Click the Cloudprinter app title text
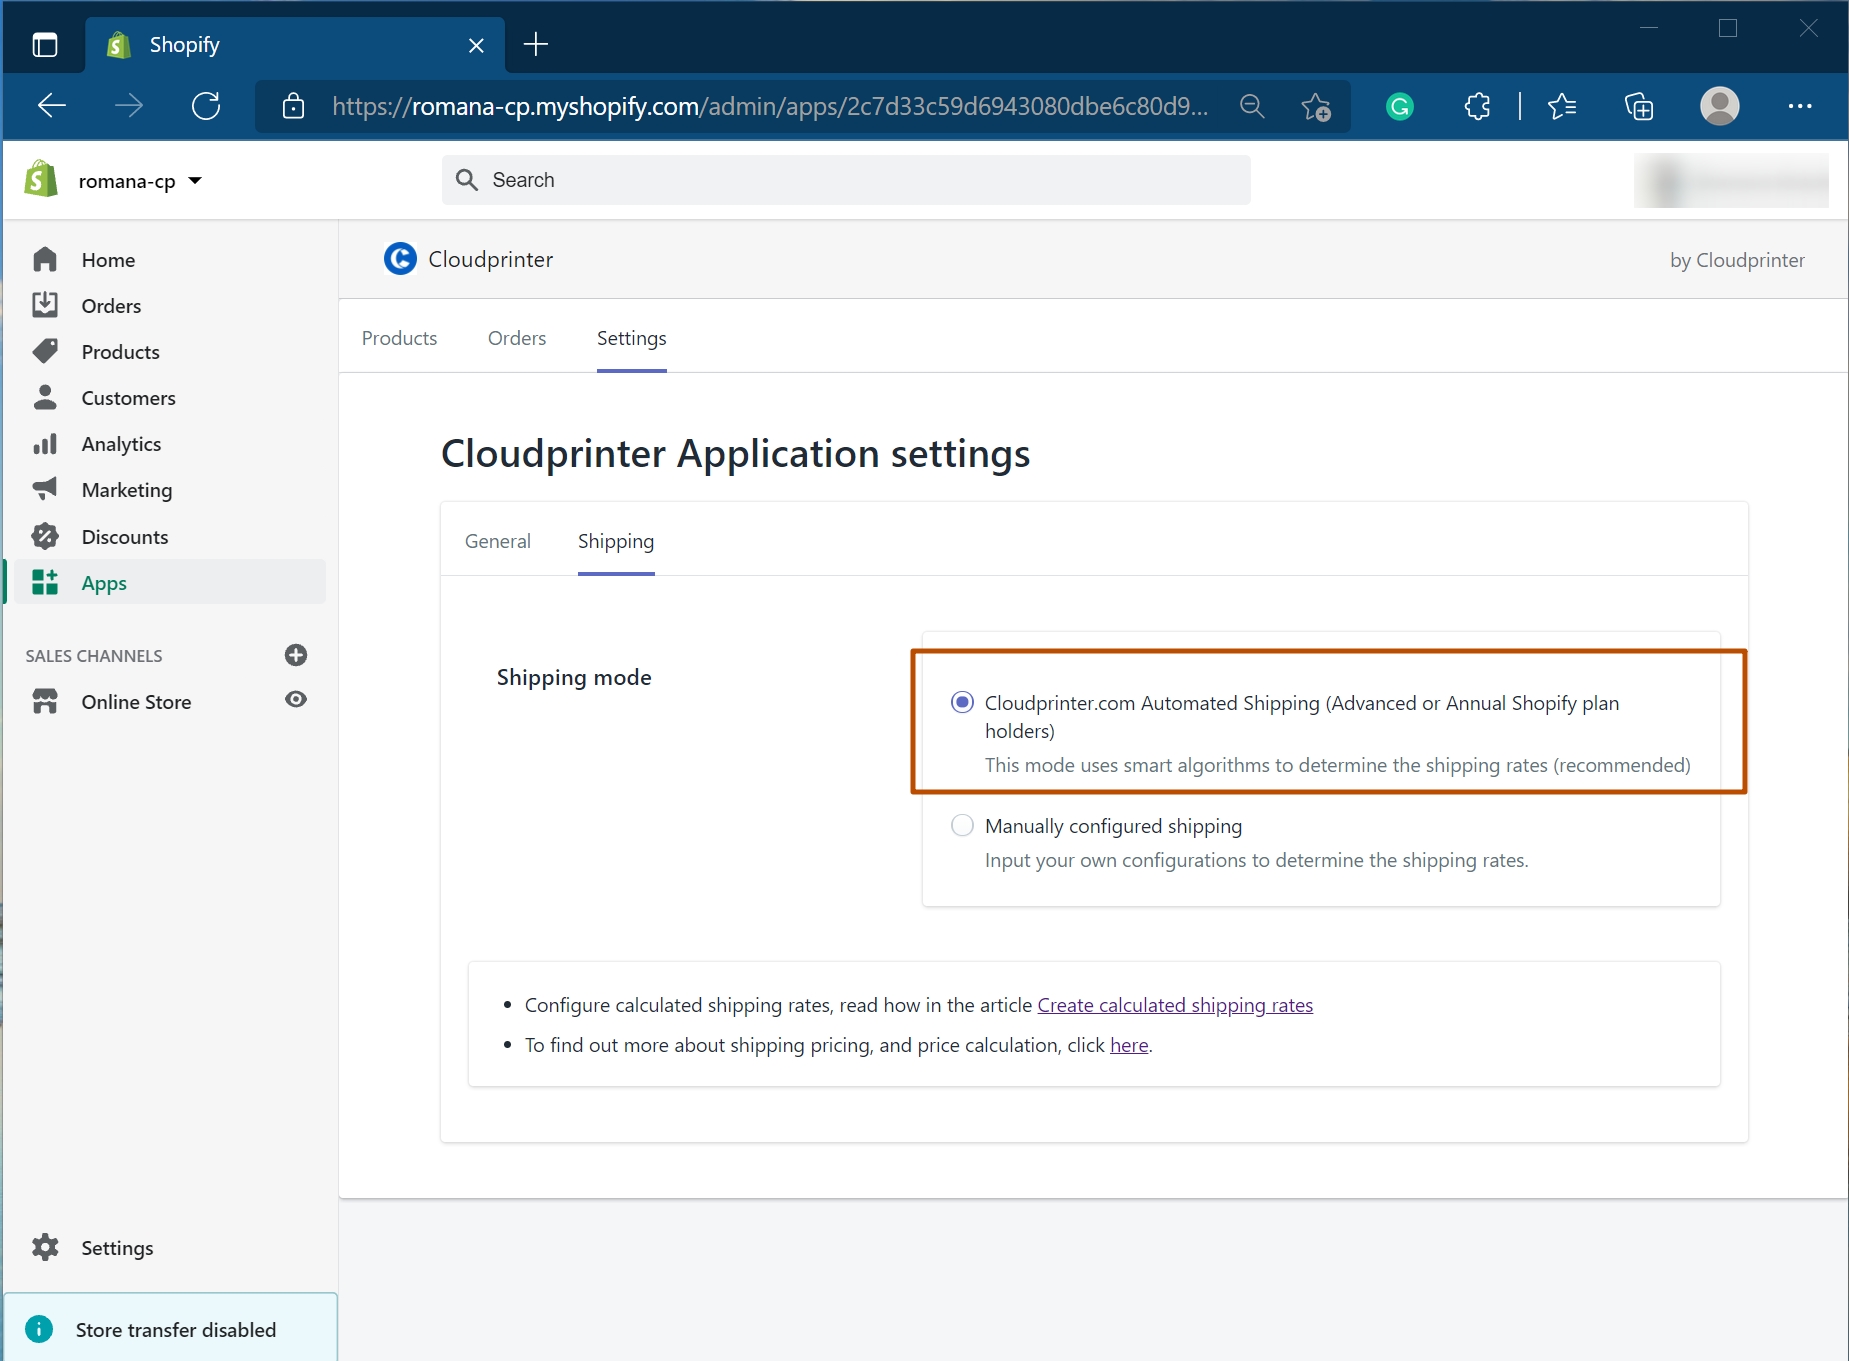 491,259
